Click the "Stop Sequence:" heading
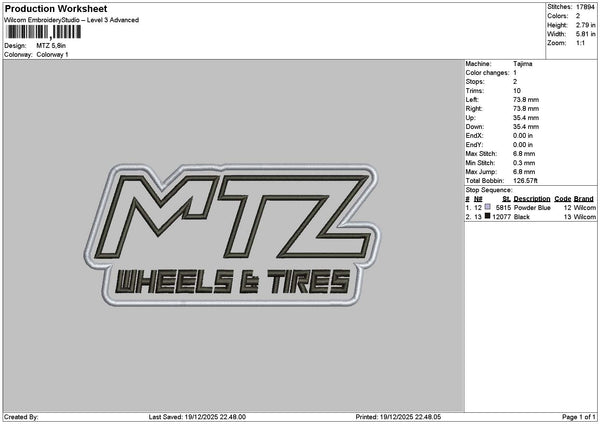This screenshot has width=600, height=424. [489, 190]
